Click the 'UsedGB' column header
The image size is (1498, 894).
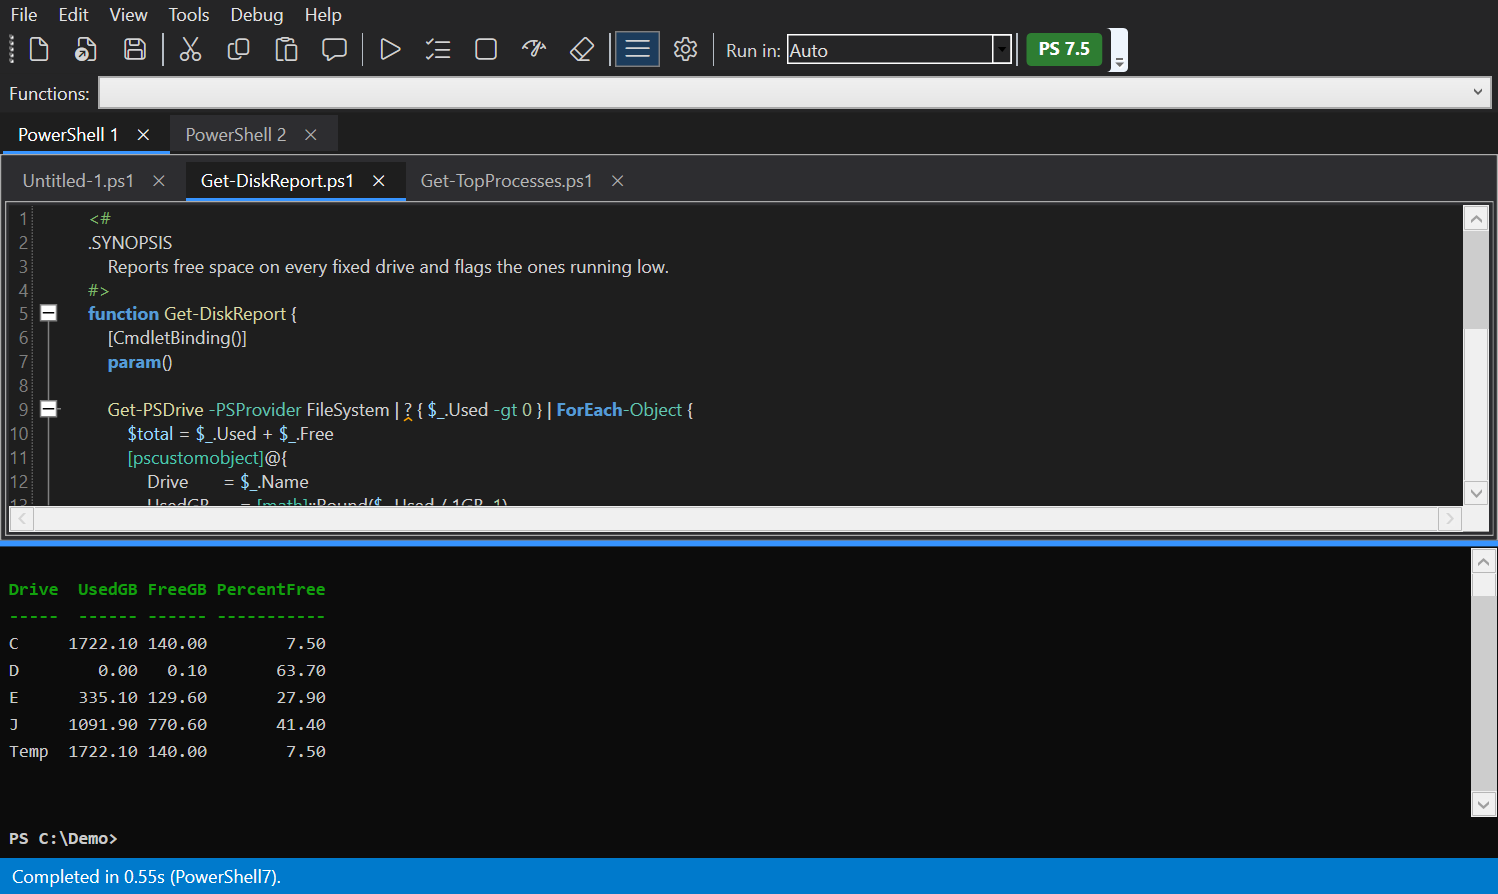point(107,590)
